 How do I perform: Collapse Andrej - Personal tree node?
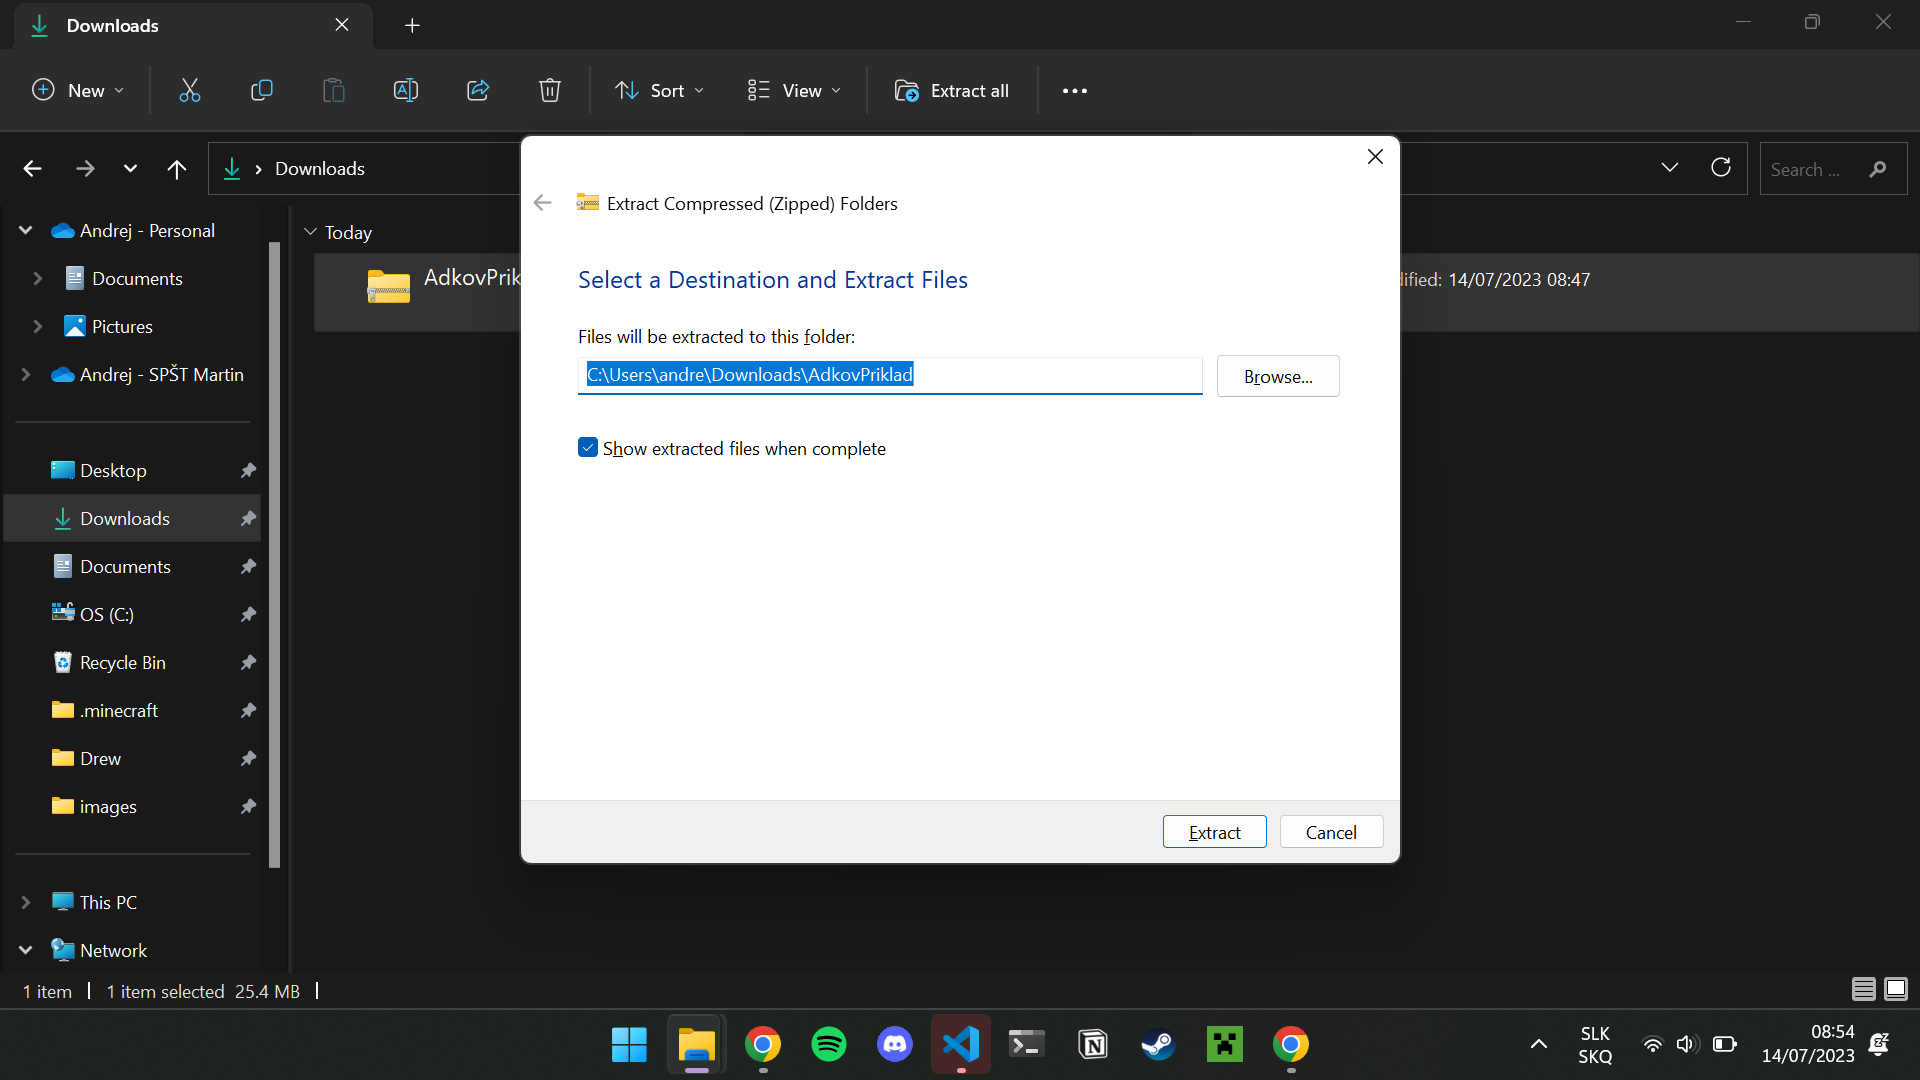coord(26,230)
